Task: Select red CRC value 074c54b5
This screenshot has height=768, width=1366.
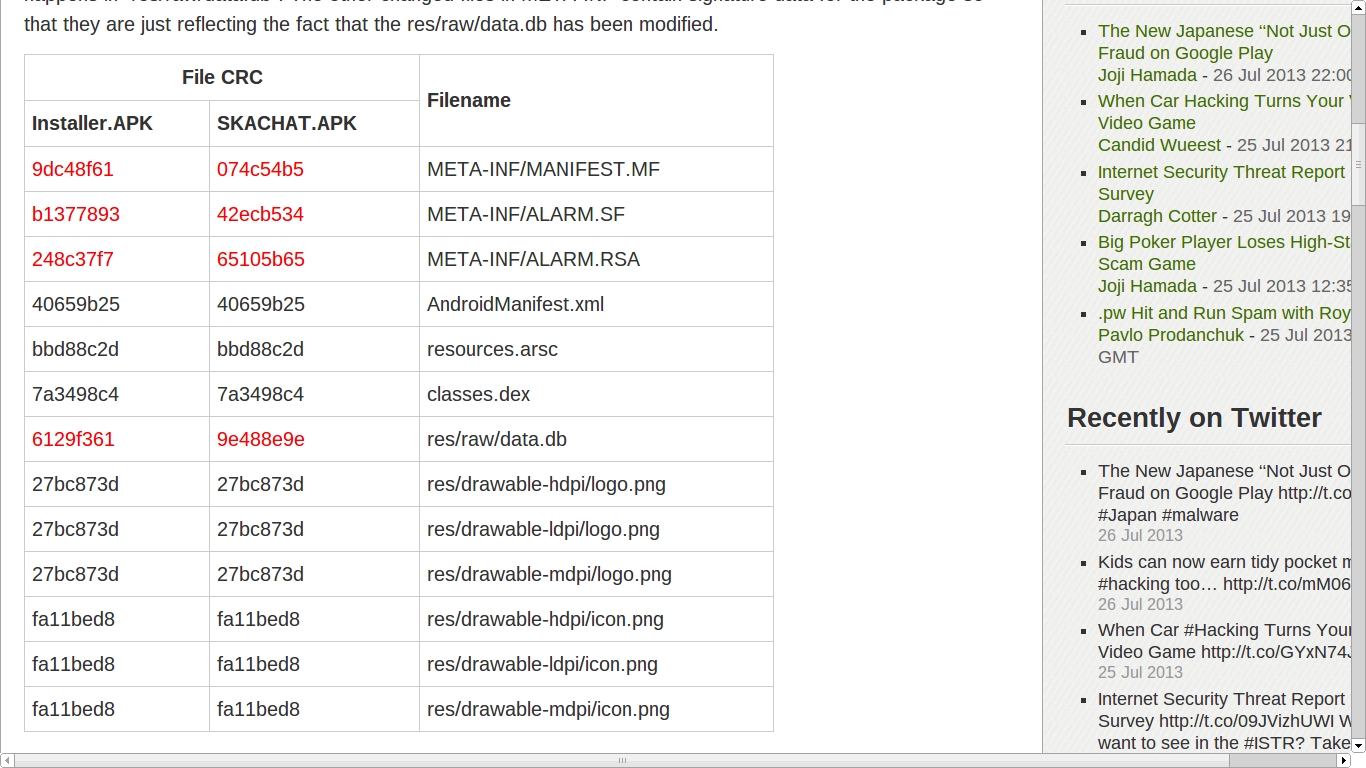Action: [260, 169]
